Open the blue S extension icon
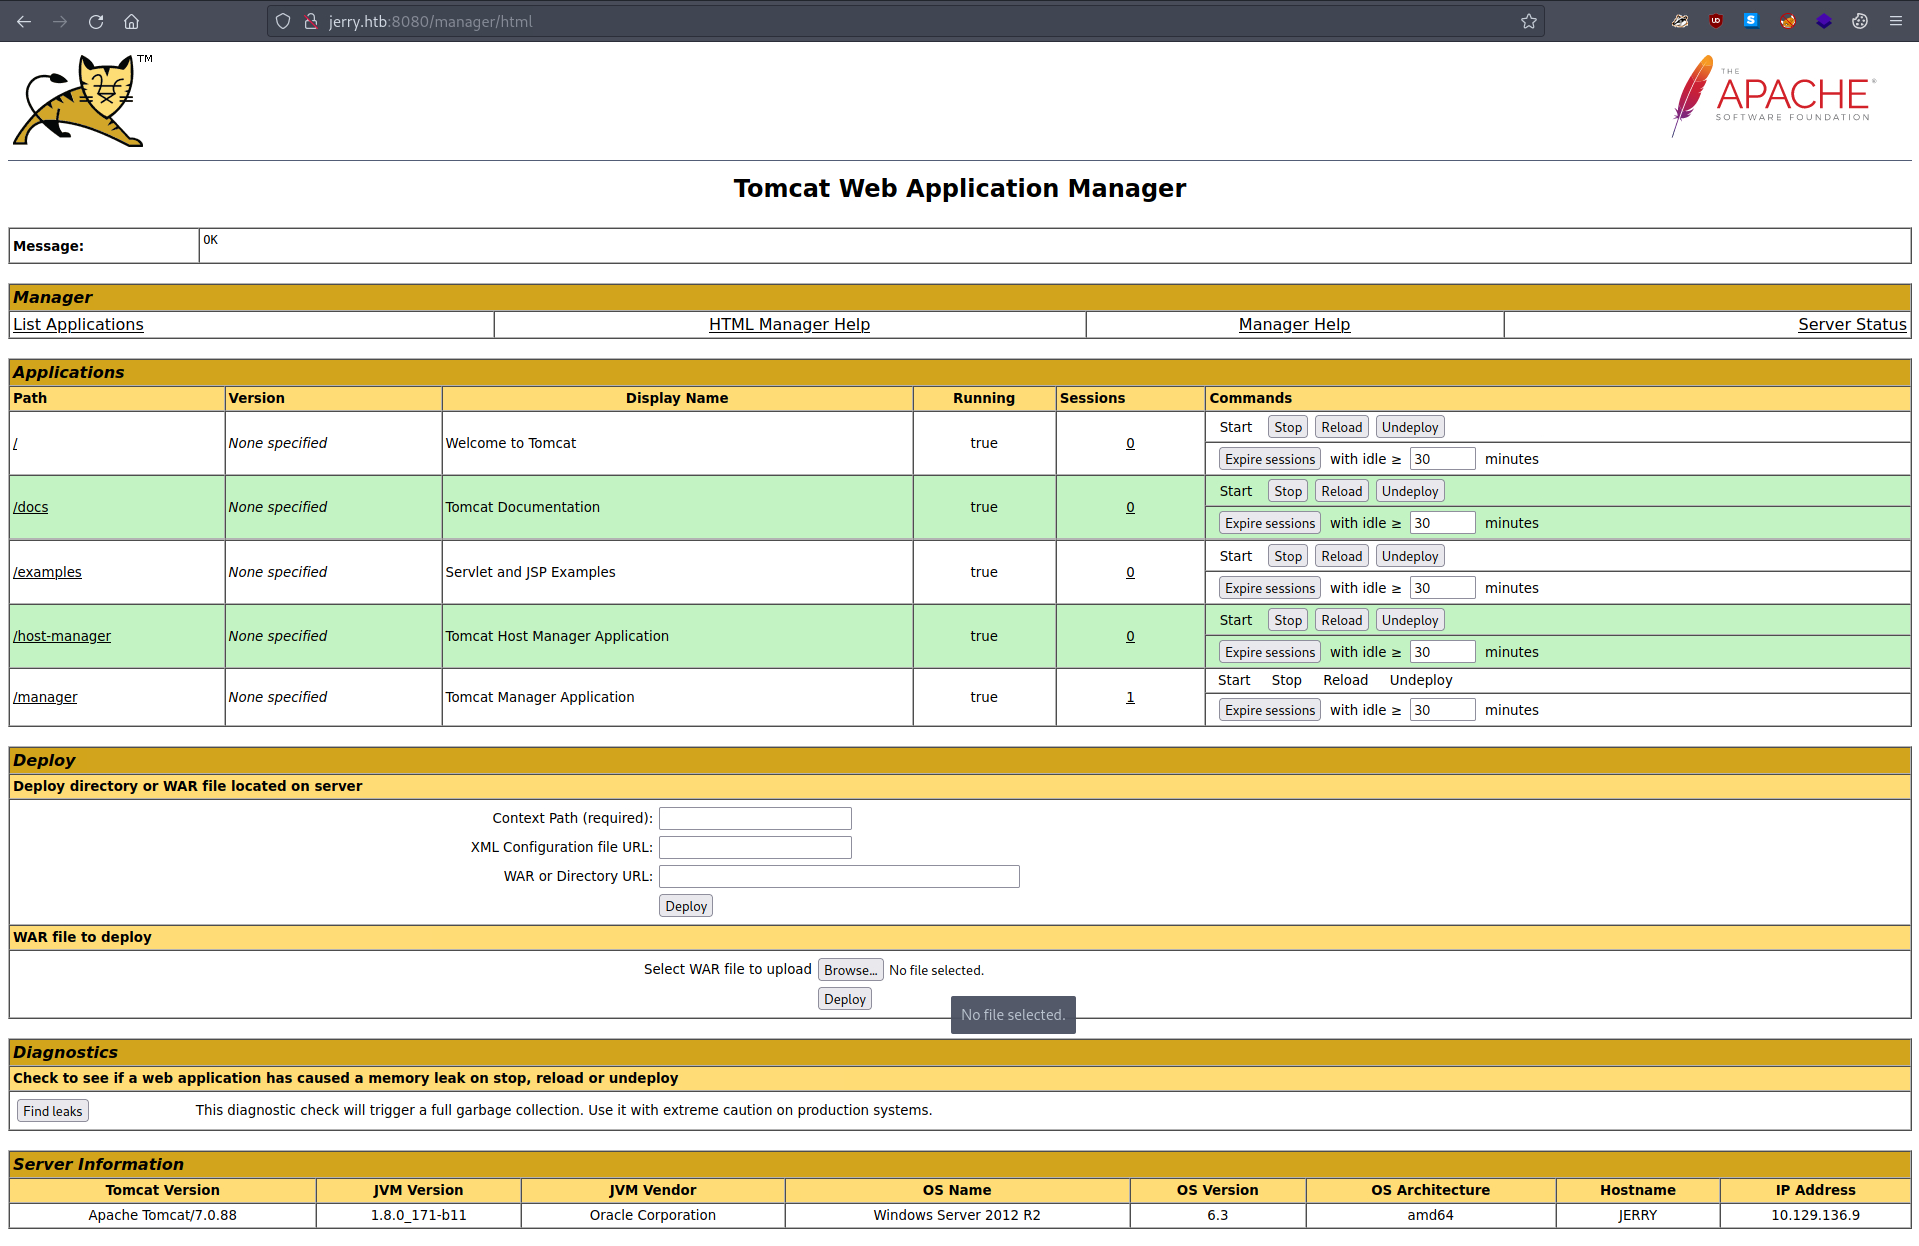The image size is (1919, 1246). [x=1751, y=21]
